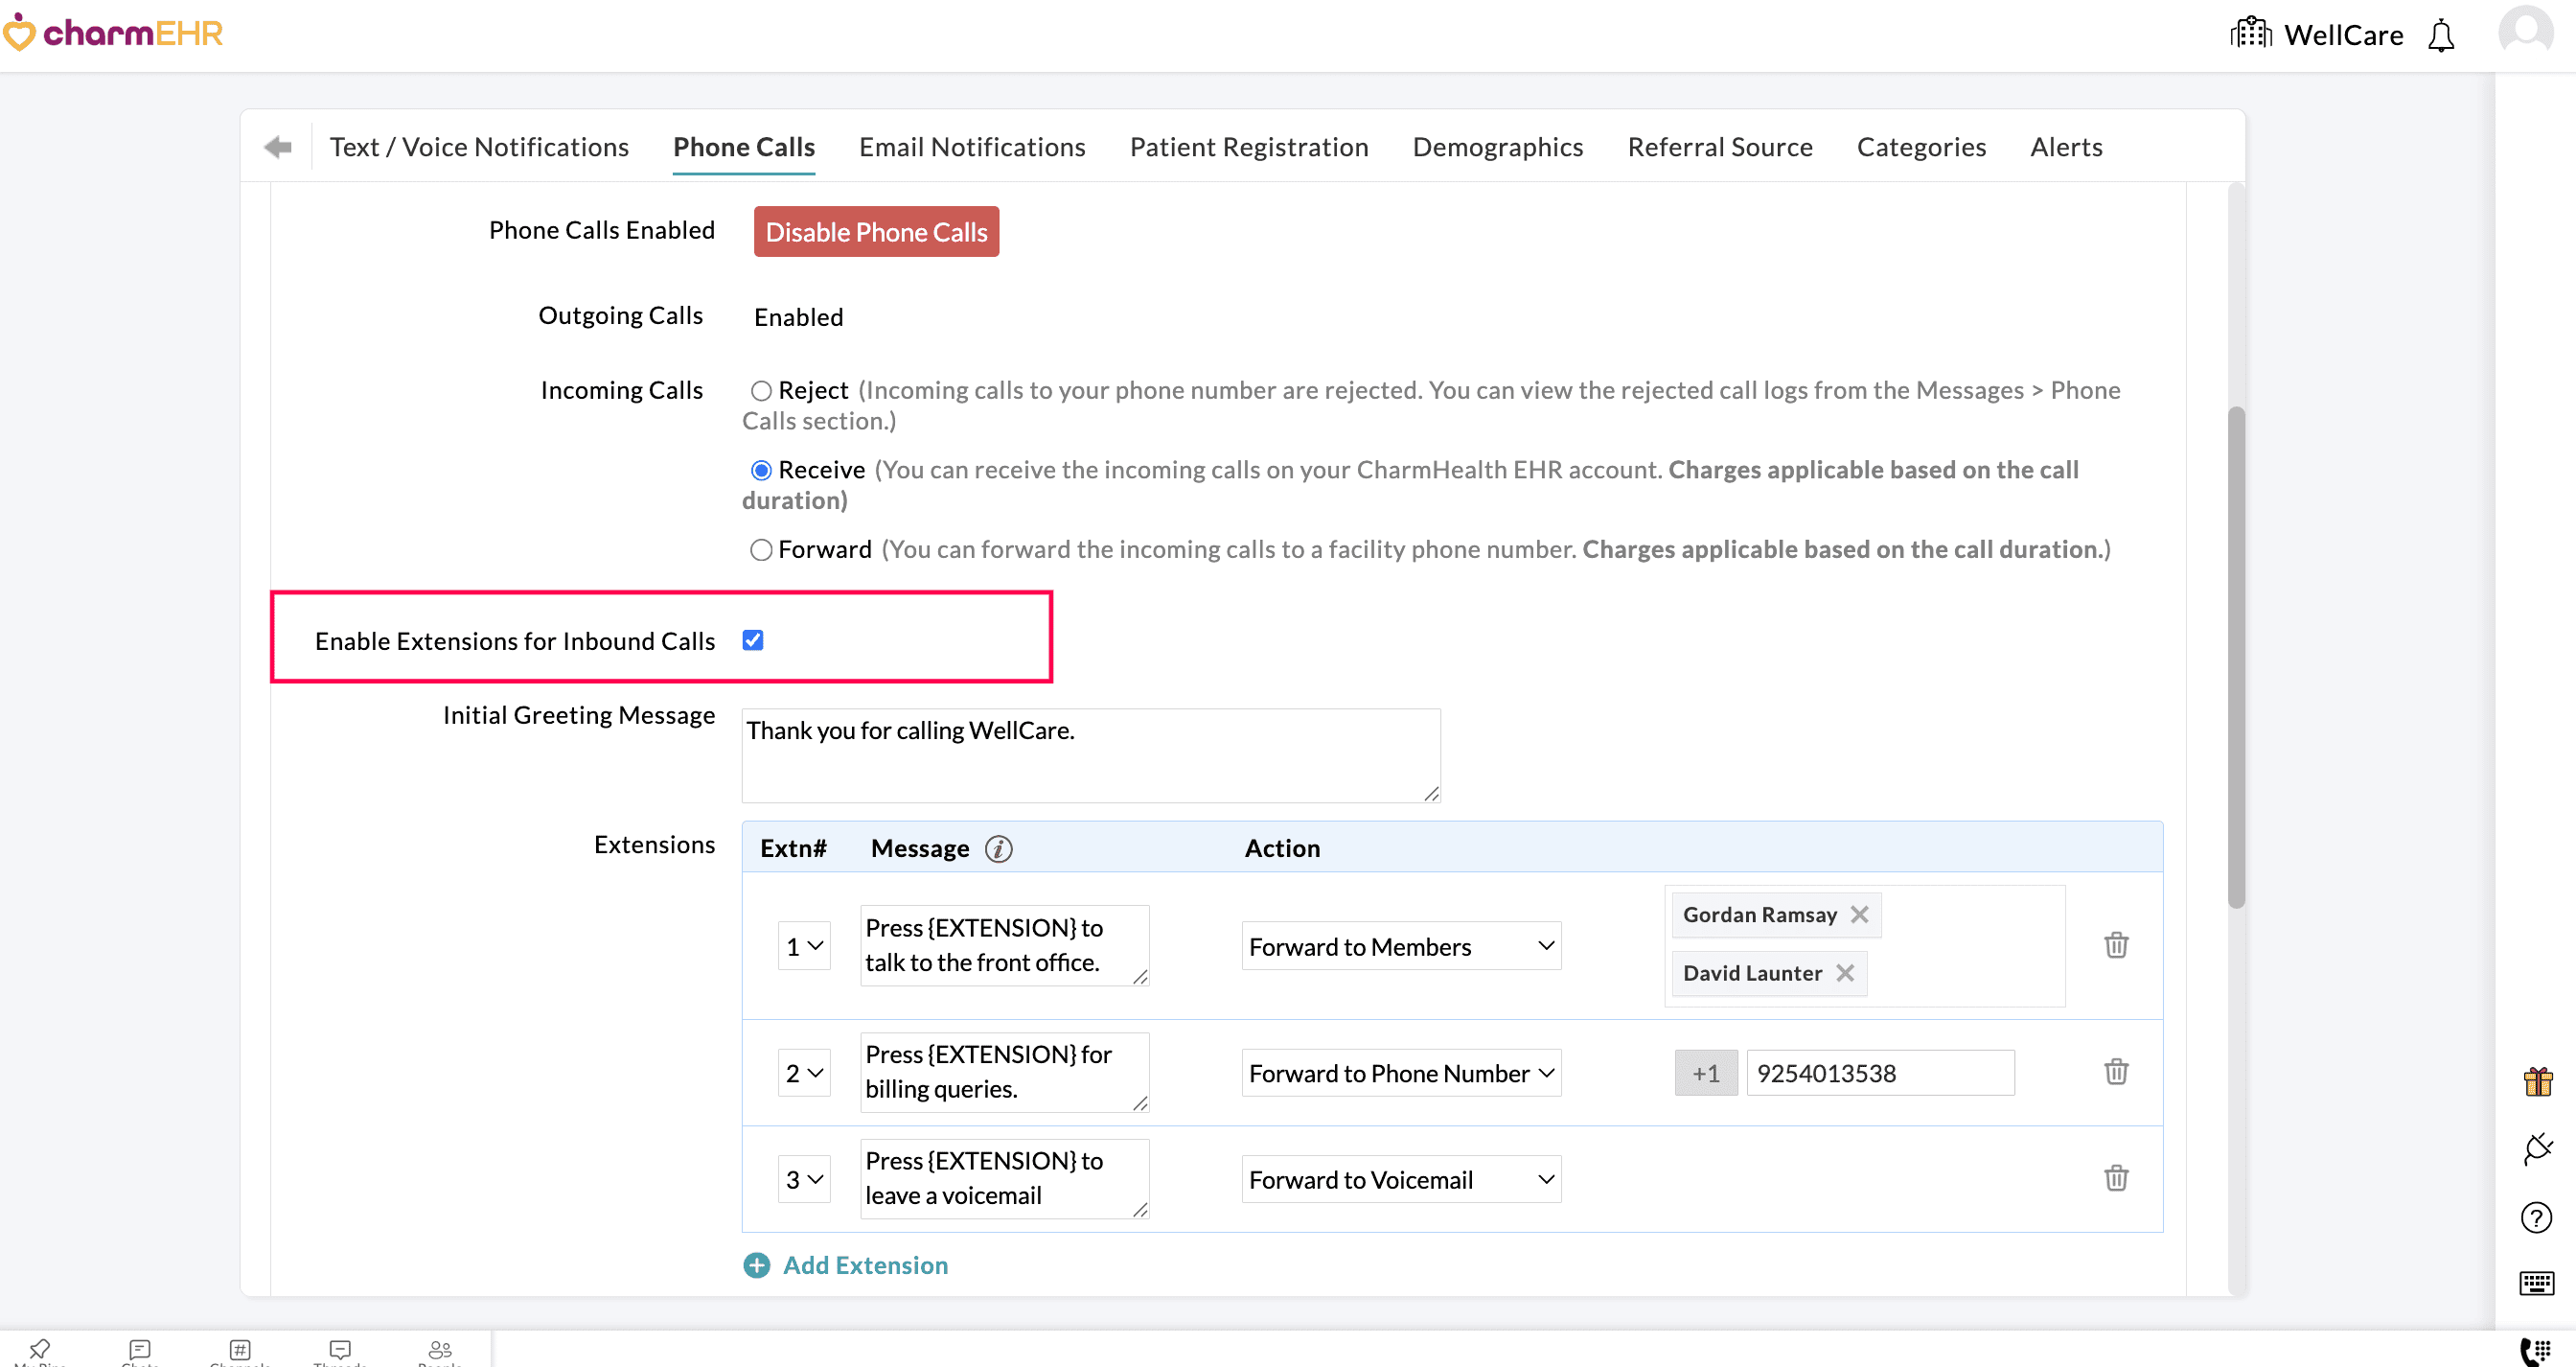Screen dimensions: 2576x1367
Task: Click the Initial Greeting Message text box
Action: (1089, 755)
